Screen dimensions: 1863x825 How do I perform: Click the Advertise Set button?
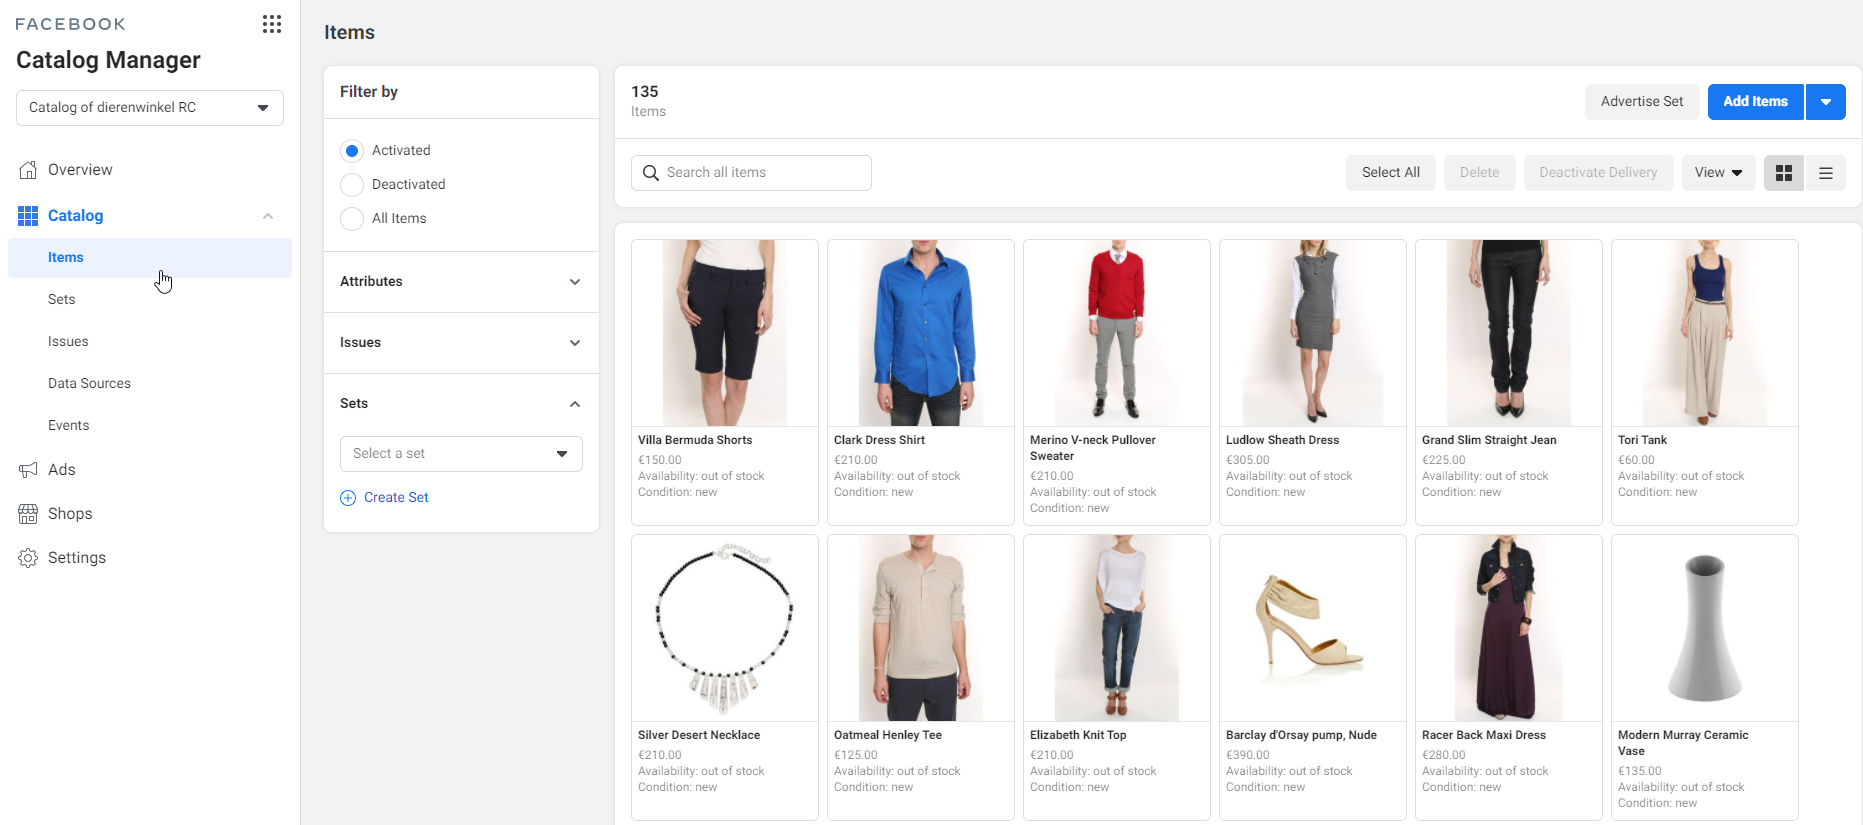point(1642,102)
